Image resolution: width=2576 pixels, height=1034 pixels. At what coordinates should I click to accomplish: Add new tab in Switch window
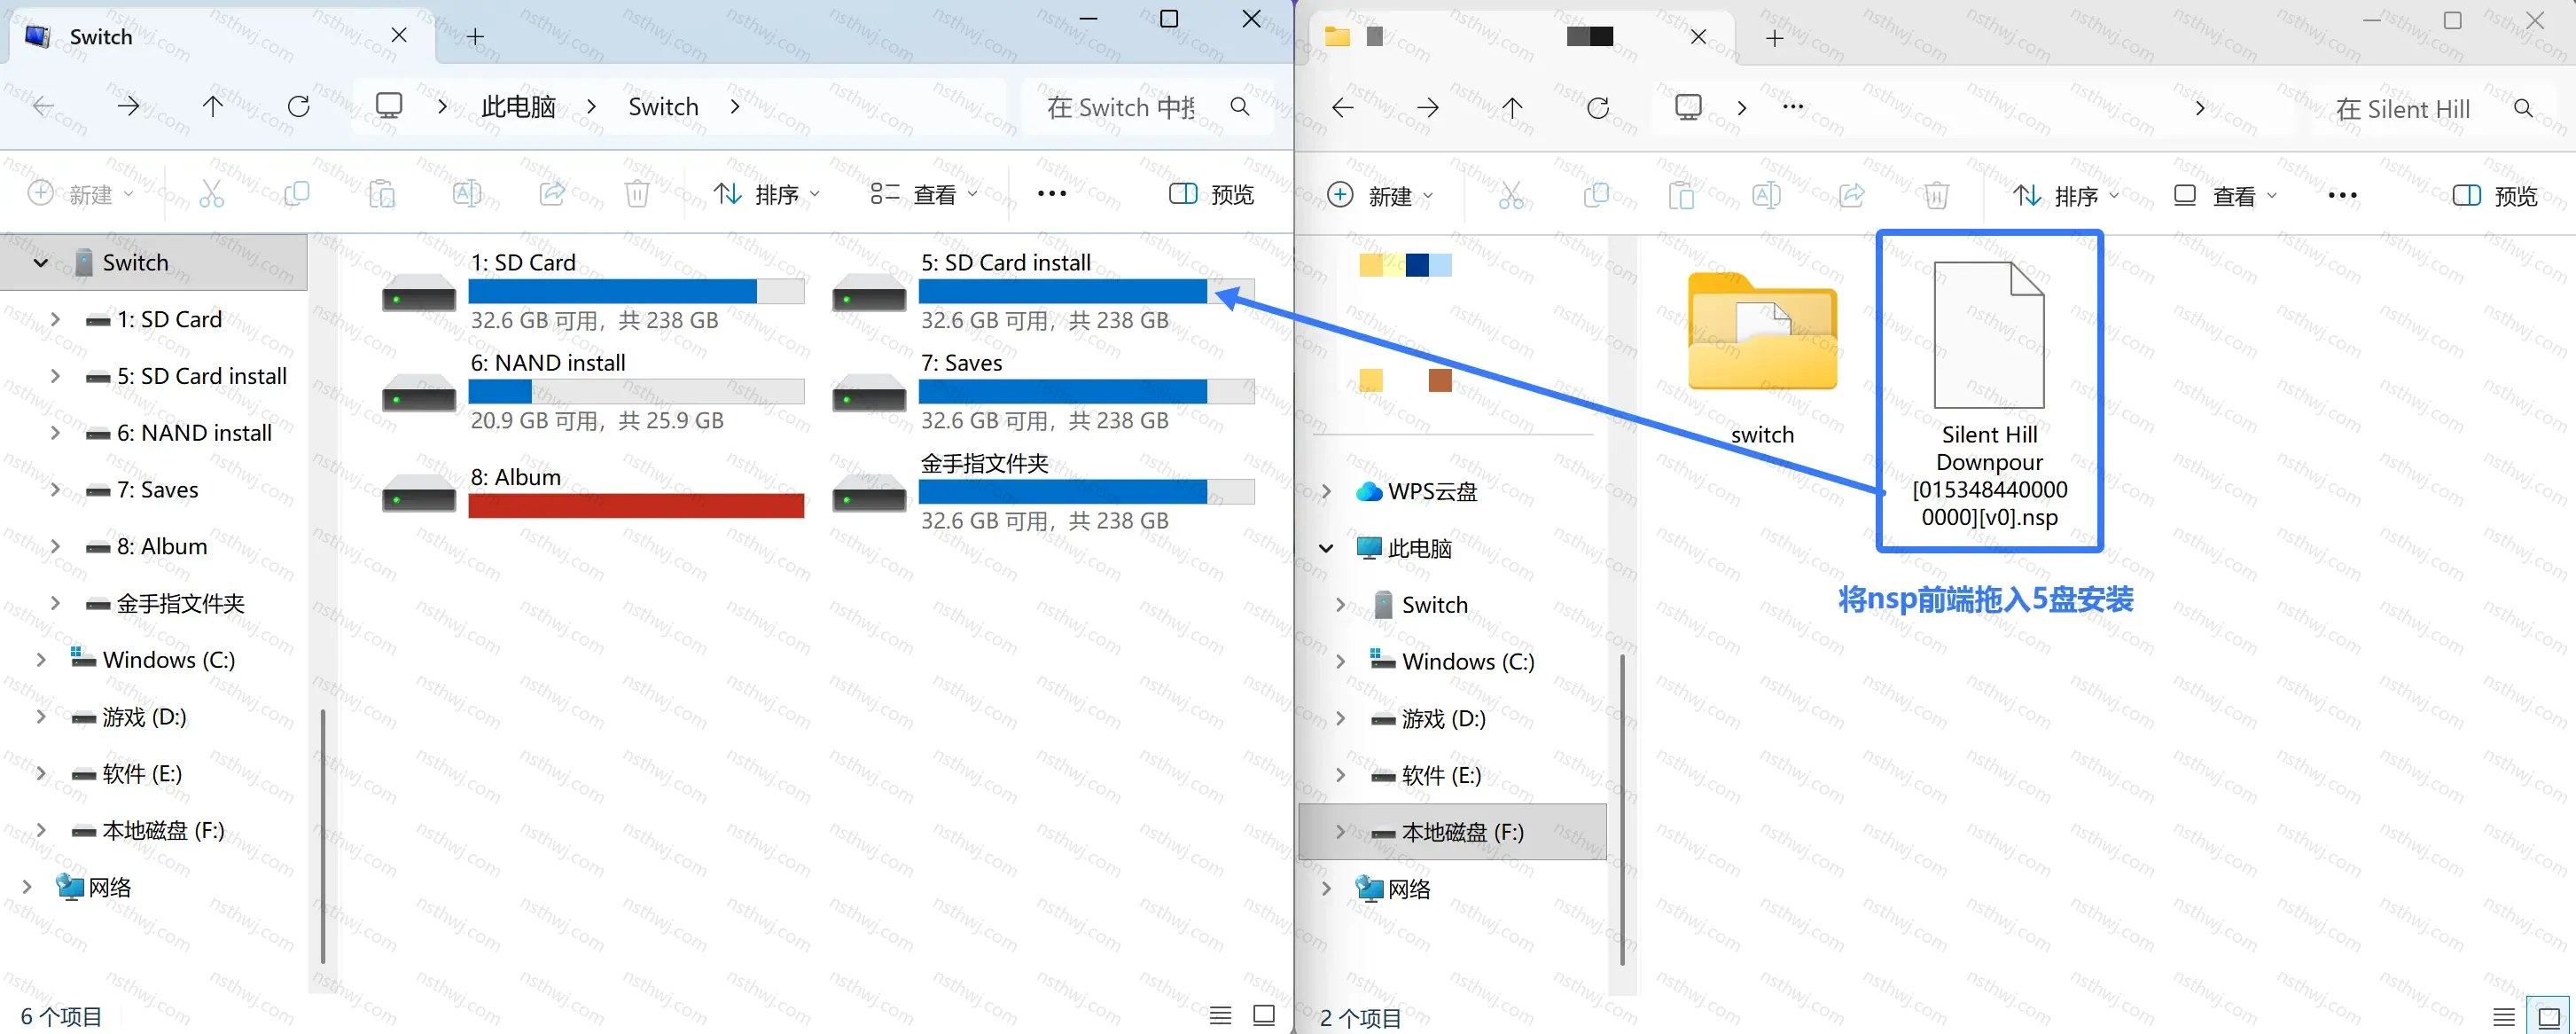475,37
